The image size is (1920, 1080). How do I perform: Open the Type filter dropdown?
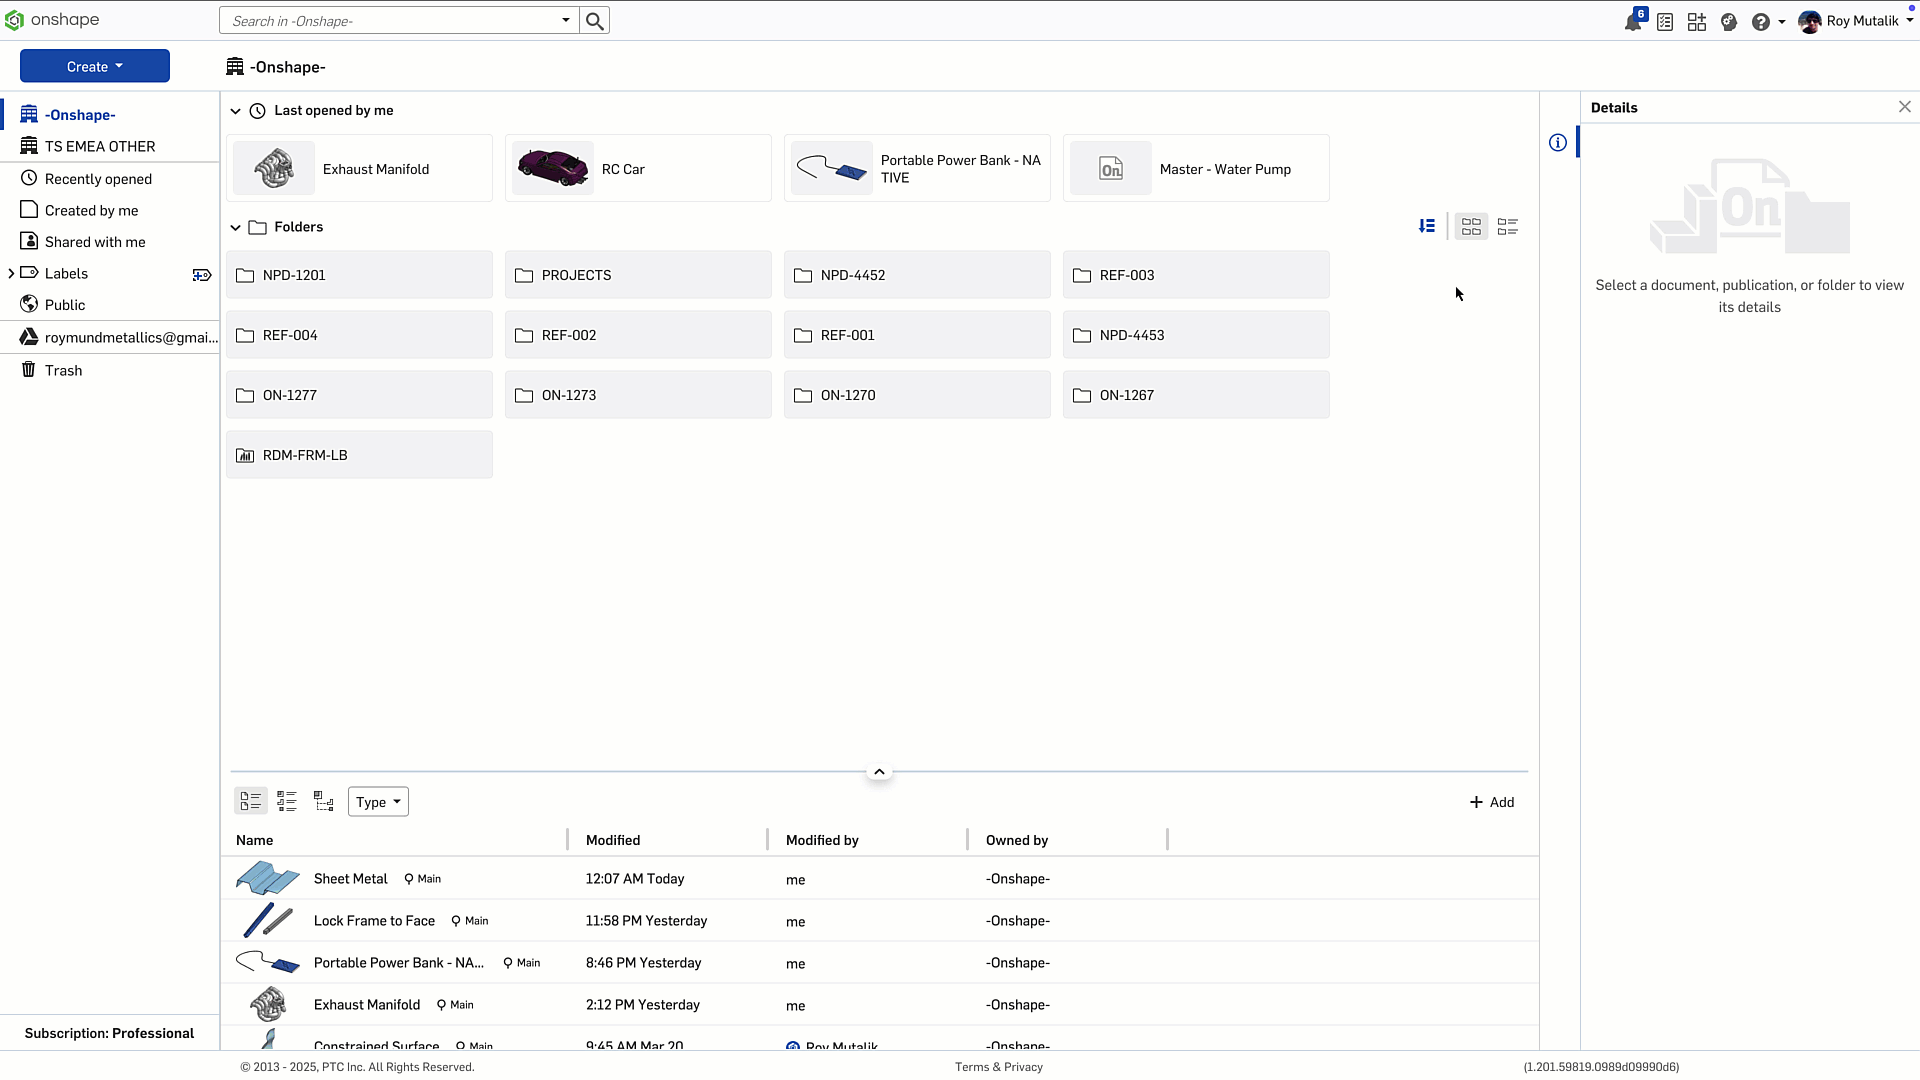pyautogui.click(x=378, y=802)
